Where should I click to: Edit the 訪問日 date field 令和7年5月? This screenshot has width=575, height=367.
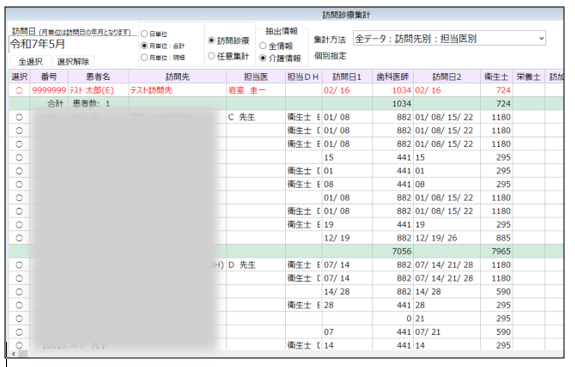[73, 44]
